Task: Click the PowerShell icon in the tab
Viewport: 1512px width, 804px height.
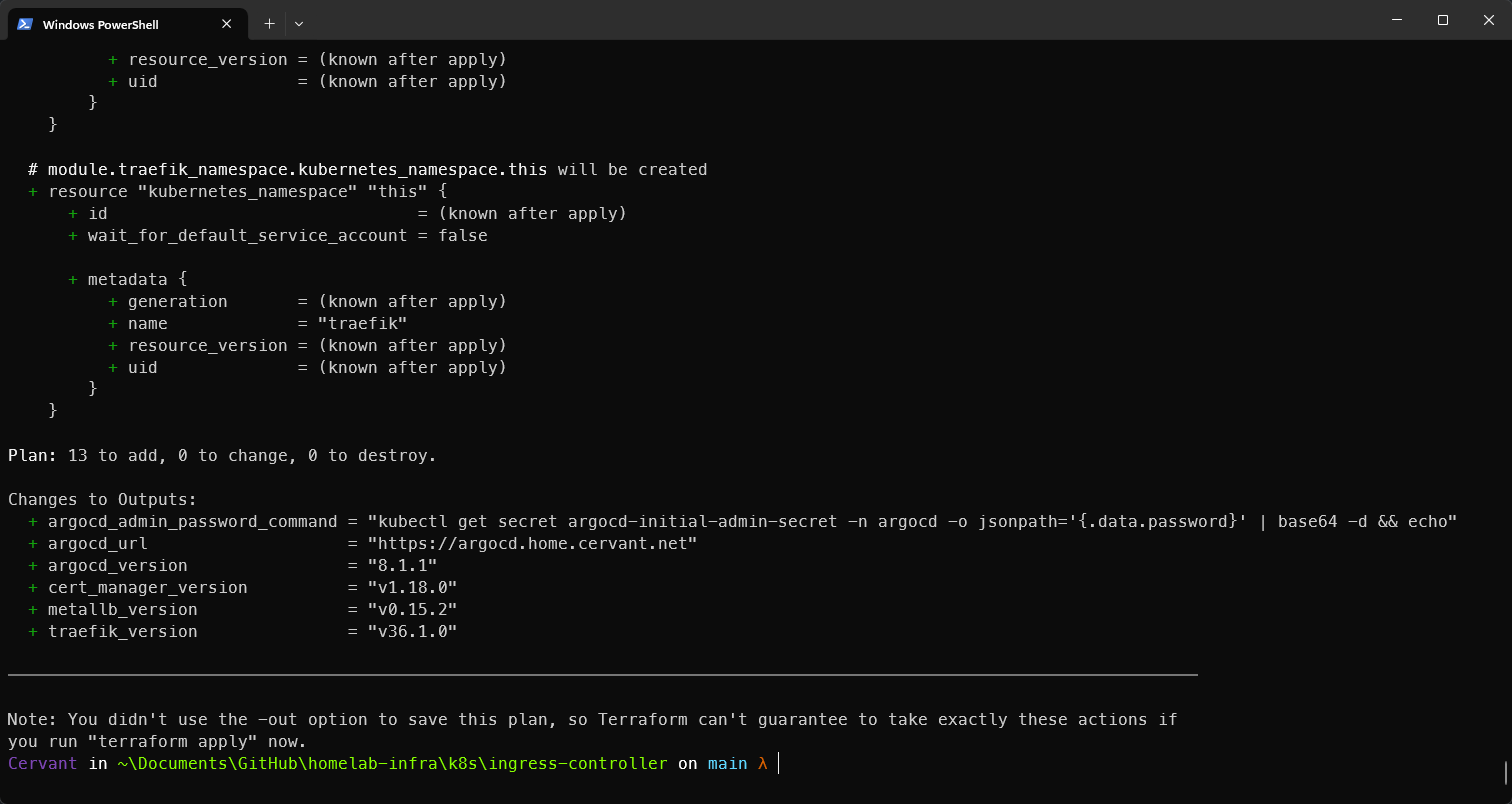Action: click(x=25, y=24)
